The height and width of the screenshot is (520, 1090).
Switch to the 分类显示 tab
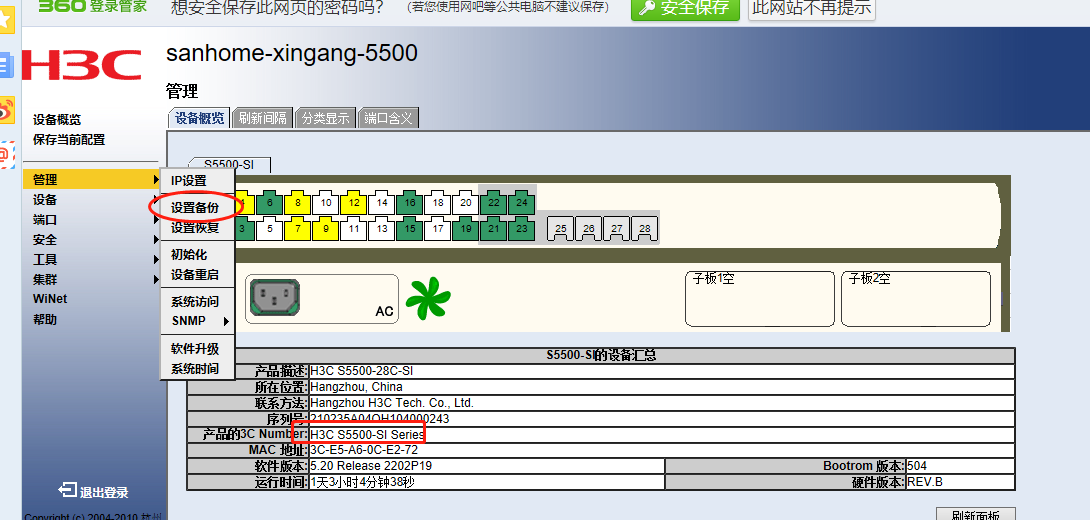(x=325, y=118)
